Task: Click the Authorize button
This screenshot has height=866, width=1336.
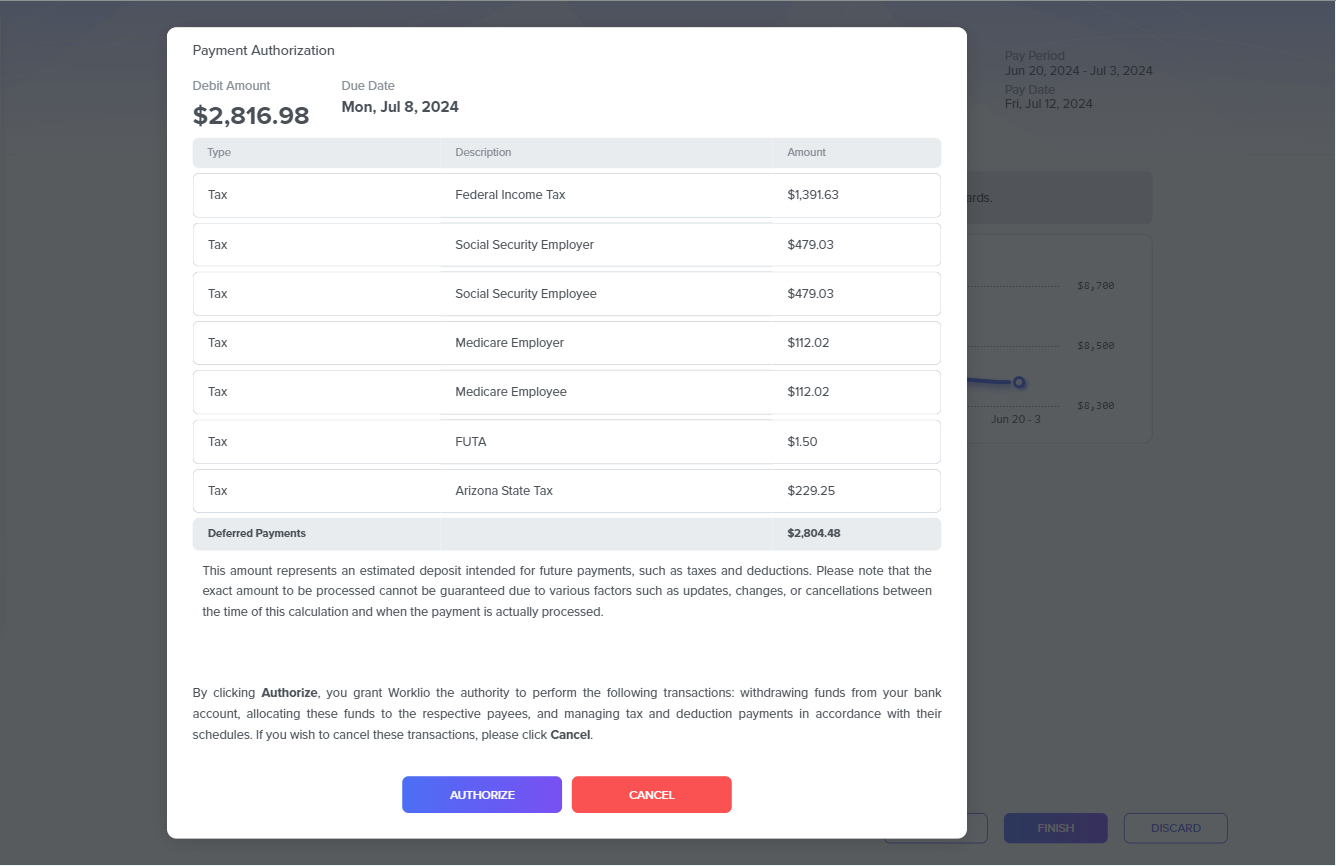Action: coord(482,795)
